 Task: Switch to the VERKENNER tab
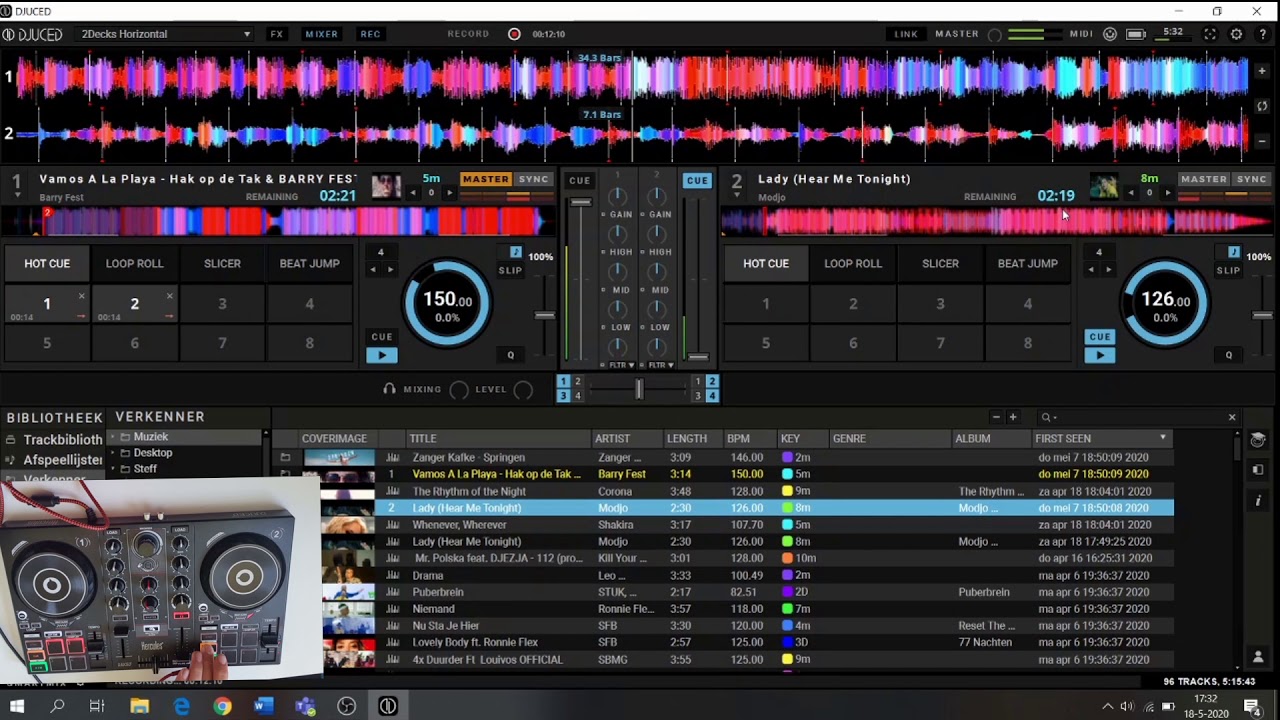(160, 417)
